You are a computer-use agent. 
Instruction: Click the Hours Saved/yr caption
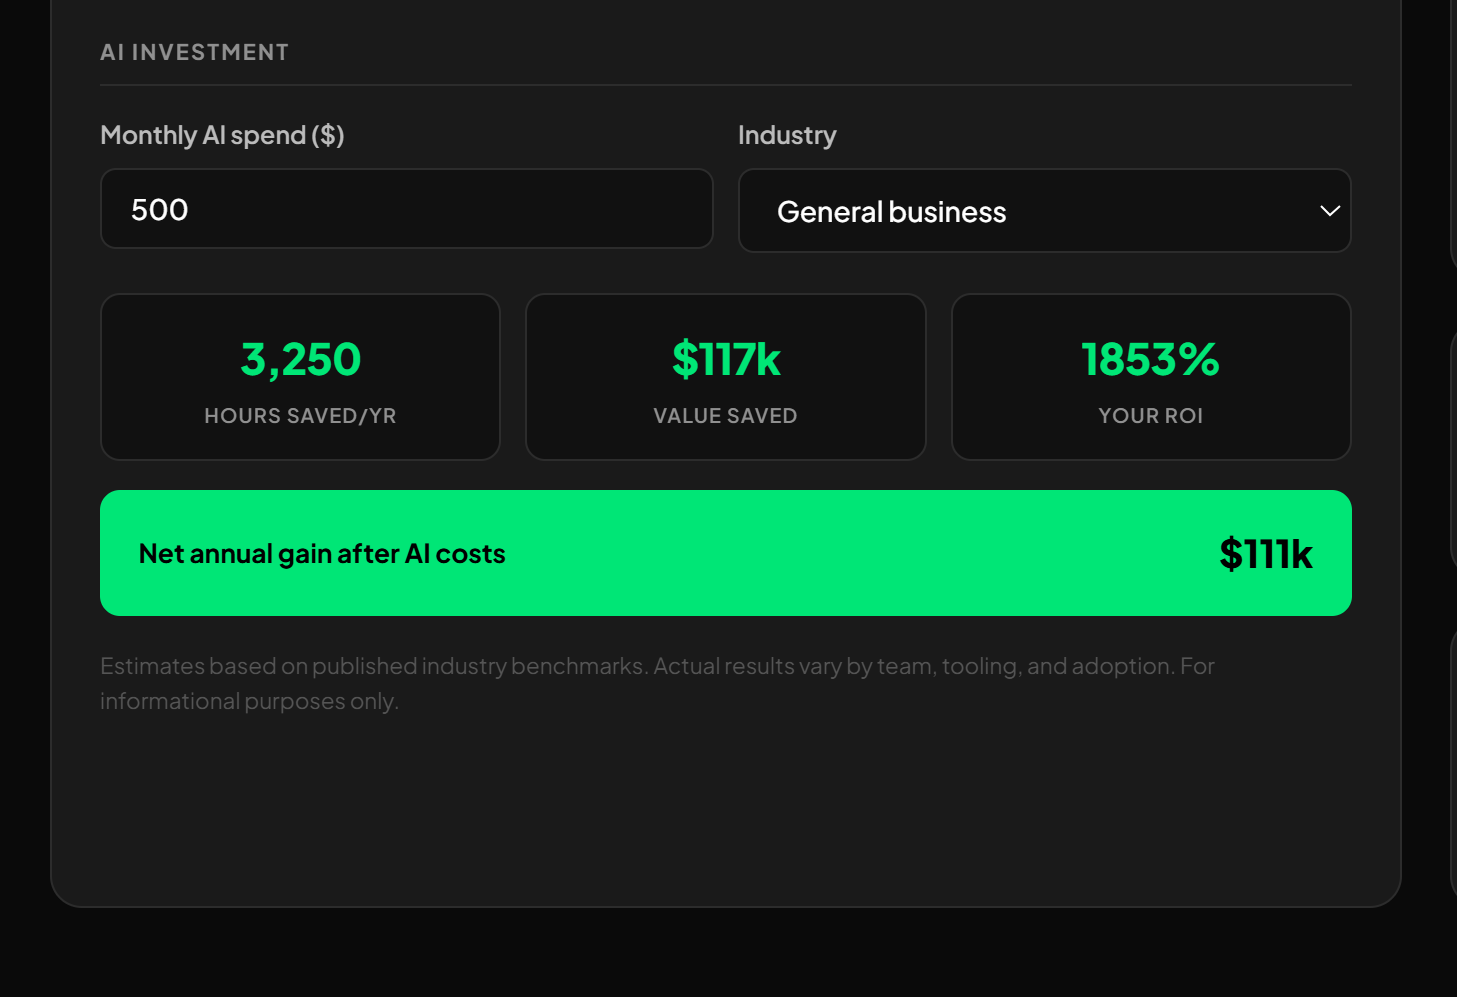(300, 415)
